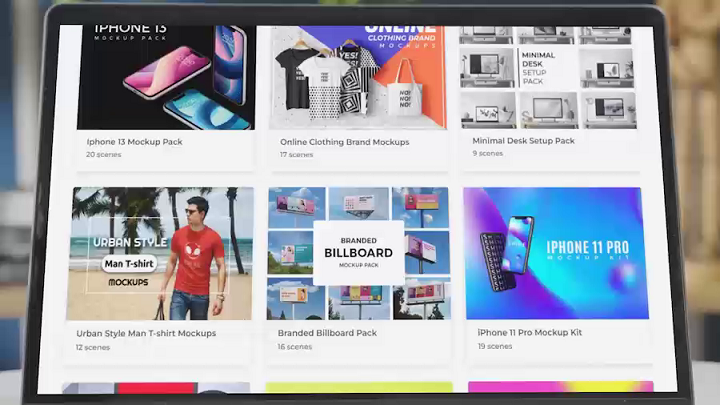Viewport: 720px width, 405px height.
Task: Click the 'Online Clothing Brand Mockups' title
Action: click(344, 142)
